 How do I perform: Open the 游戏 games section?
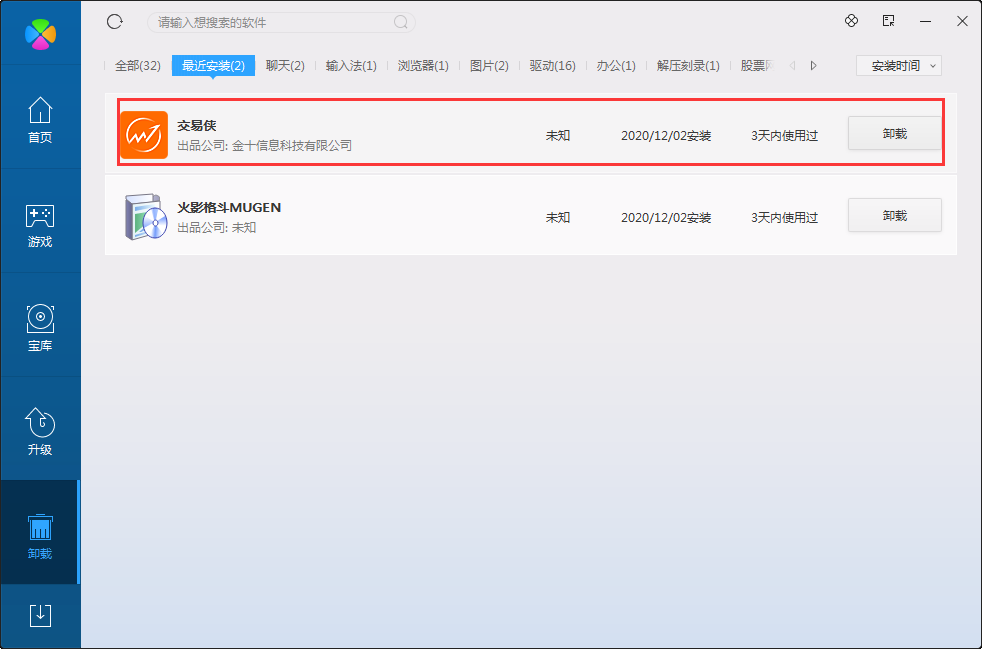(x=40, y=224)
